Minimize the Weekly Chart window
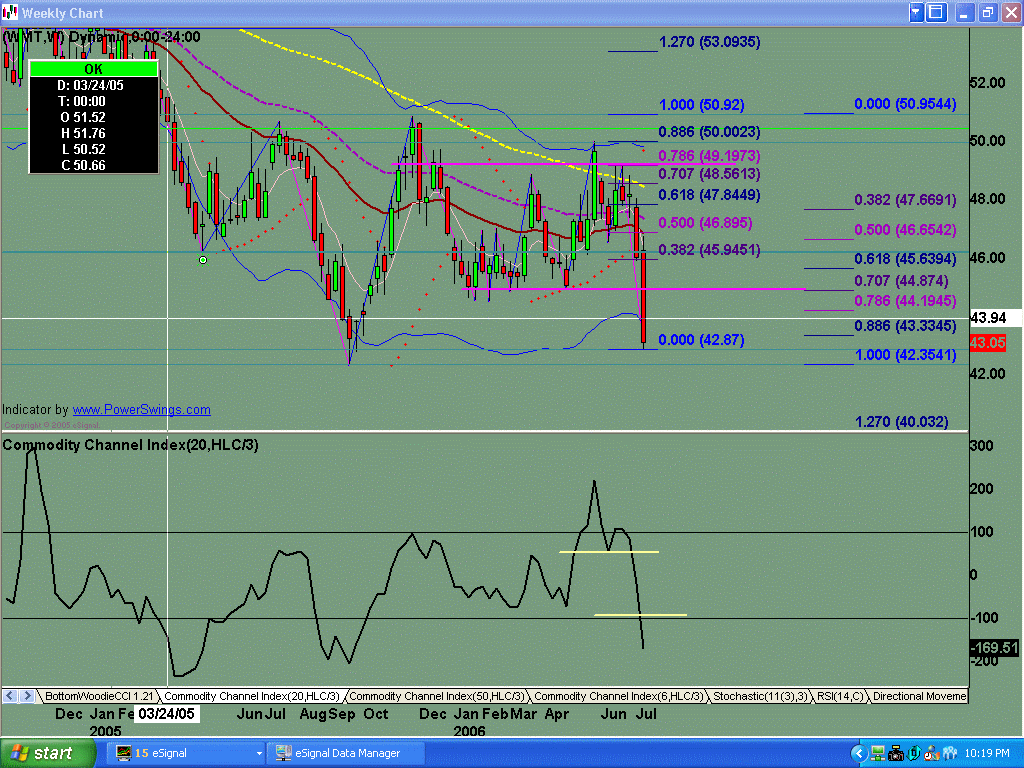The width and height of the screenshot is (1024, 768). 964,12
